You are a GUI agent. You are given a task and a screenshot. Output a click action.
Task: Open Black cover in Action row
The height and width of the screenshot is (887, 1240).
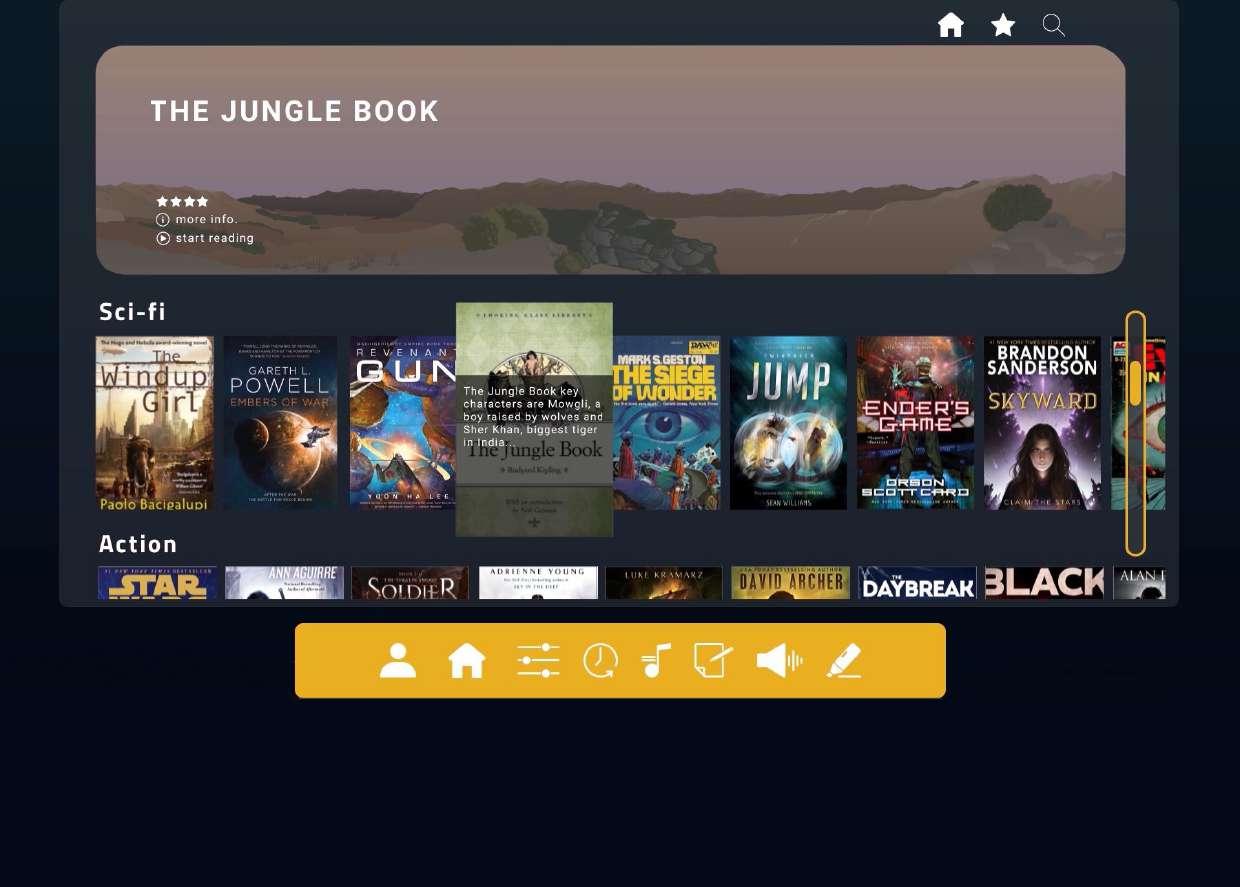point(1044,583)
